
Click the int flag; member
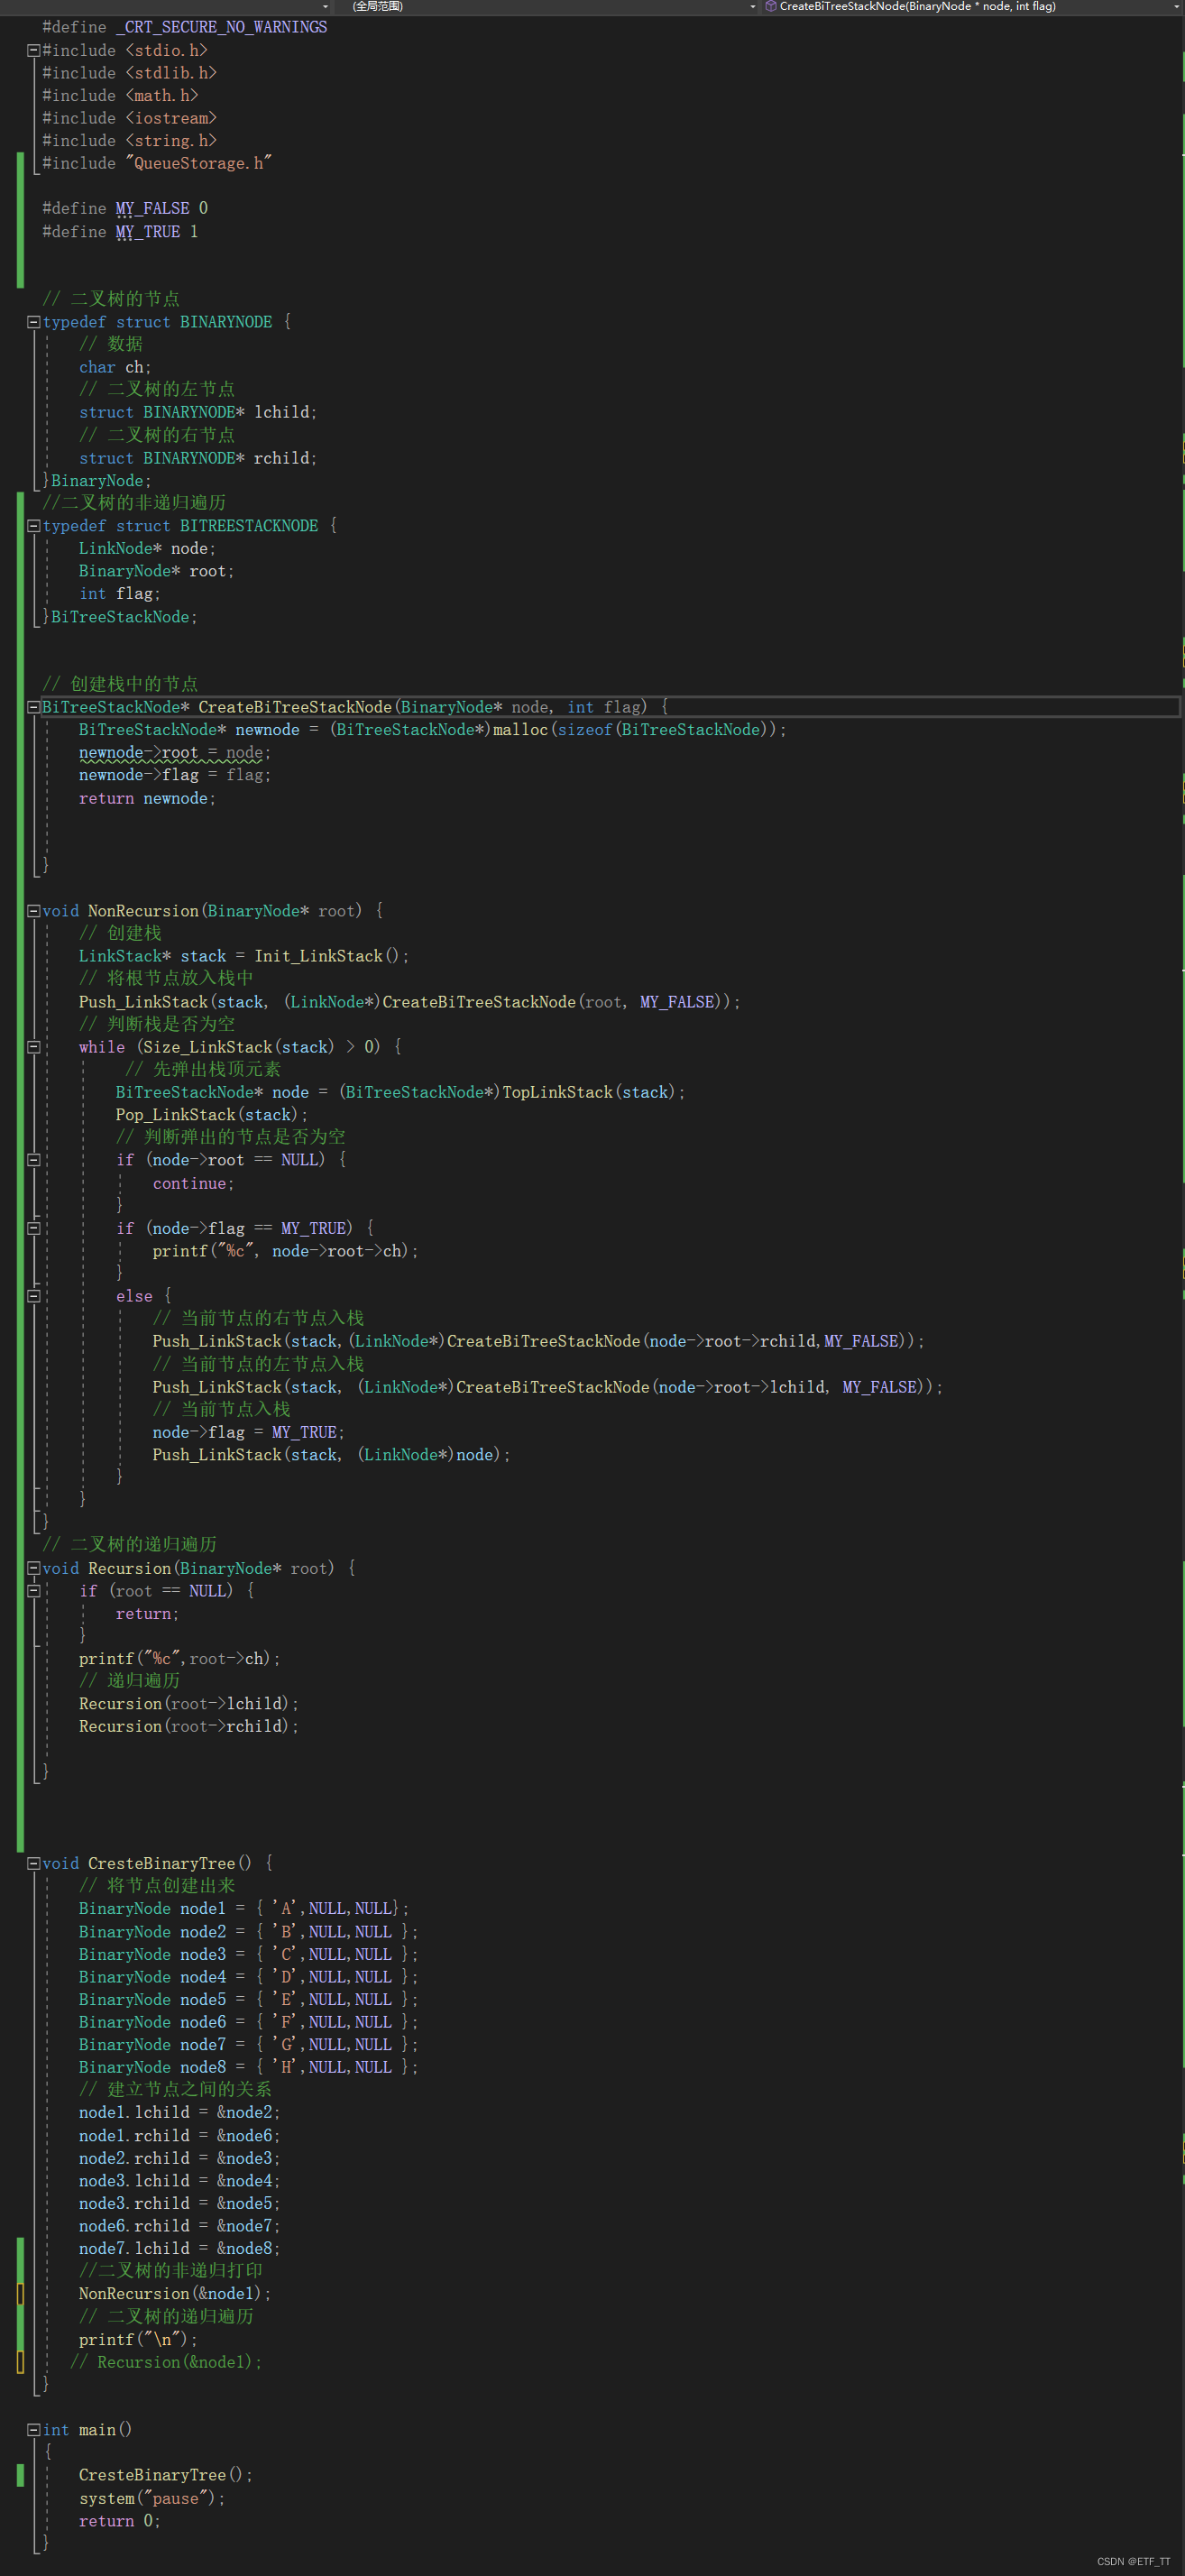pos(120,594)
